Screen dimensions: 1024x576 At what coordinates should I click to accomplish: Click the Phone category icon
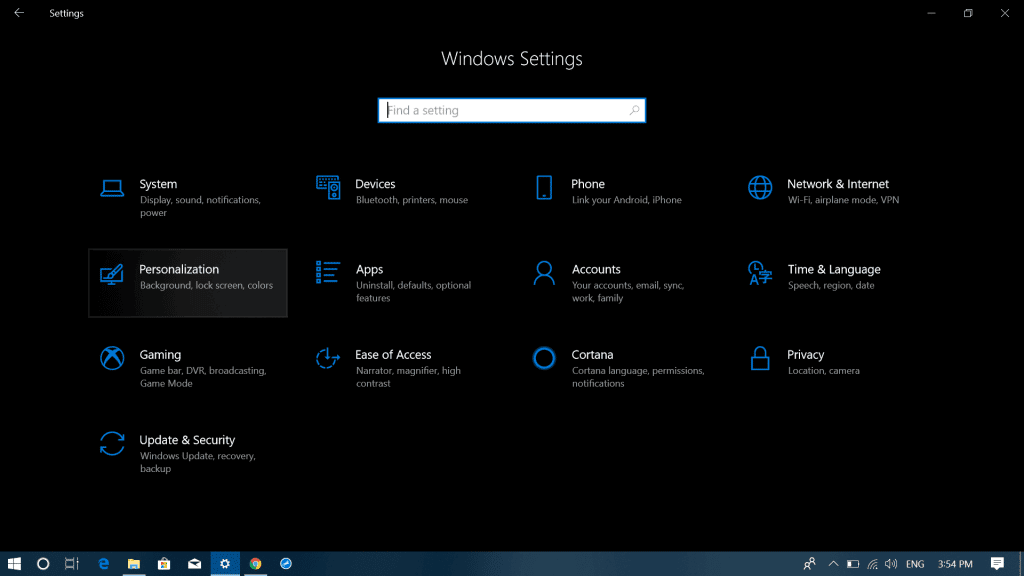[x=544, y=187]
